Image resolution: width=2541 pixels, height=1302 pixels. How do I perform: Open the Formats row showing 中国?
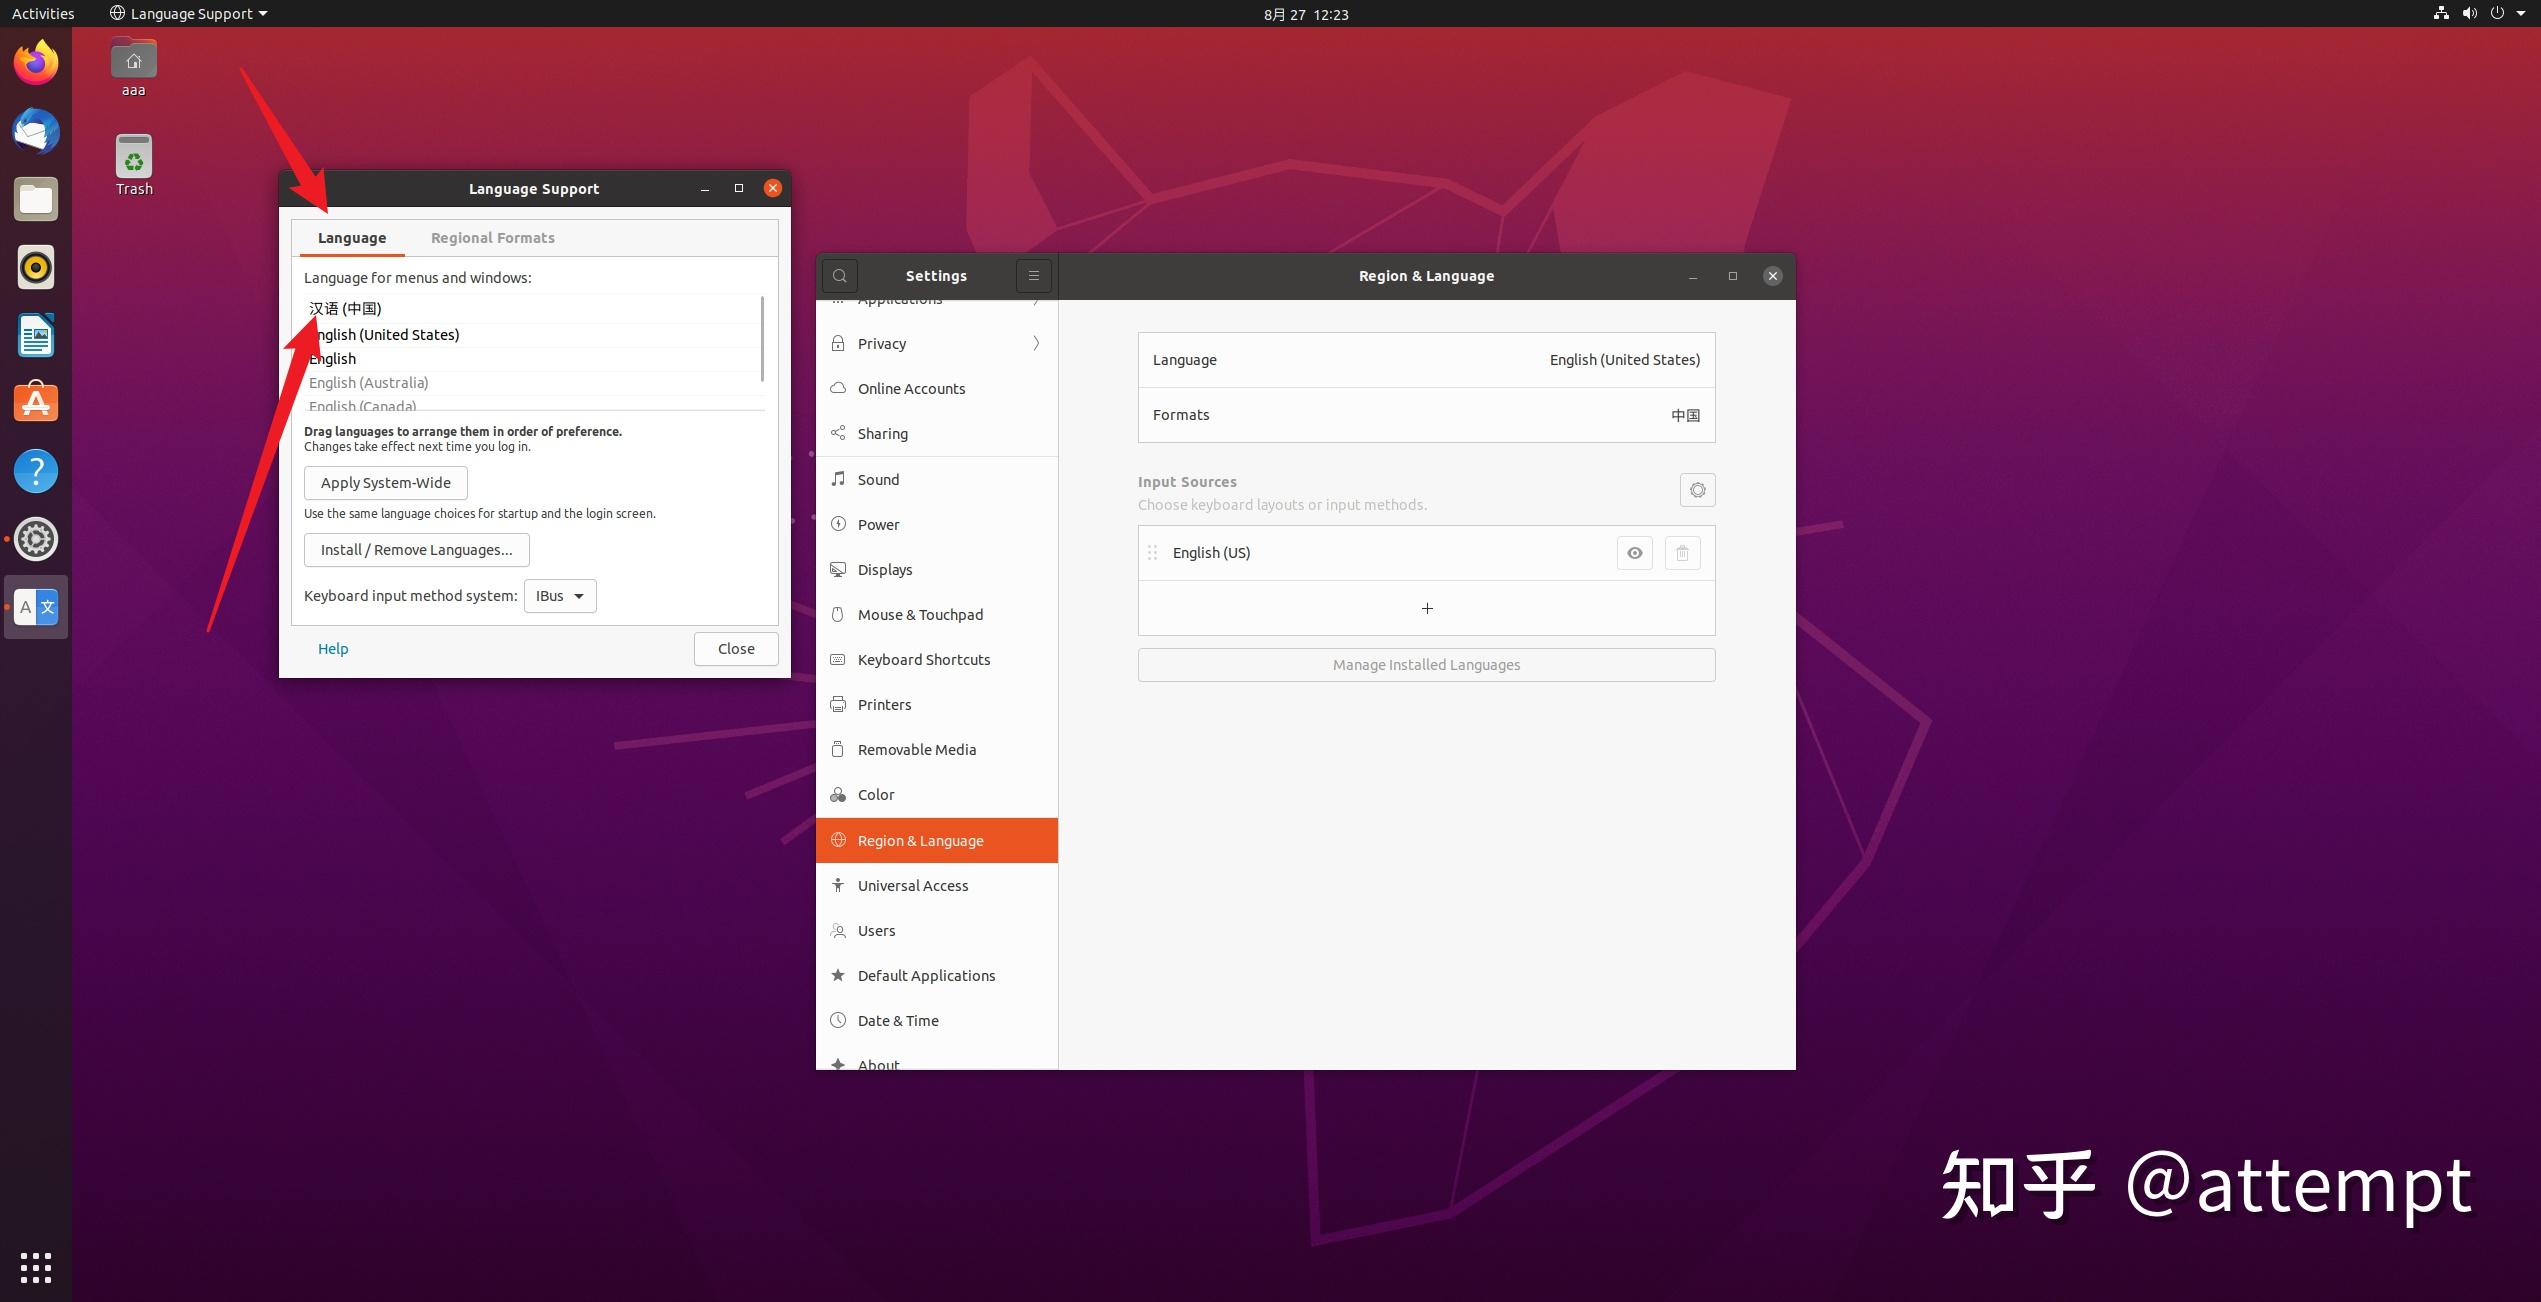tap(1426, 415)
